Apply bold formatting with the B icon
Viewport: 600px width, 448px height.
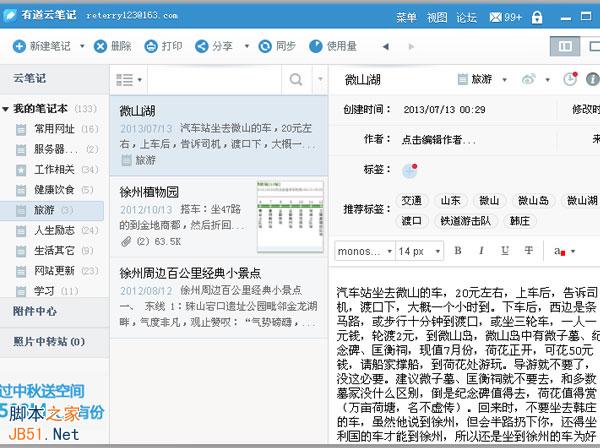[458, 251]
